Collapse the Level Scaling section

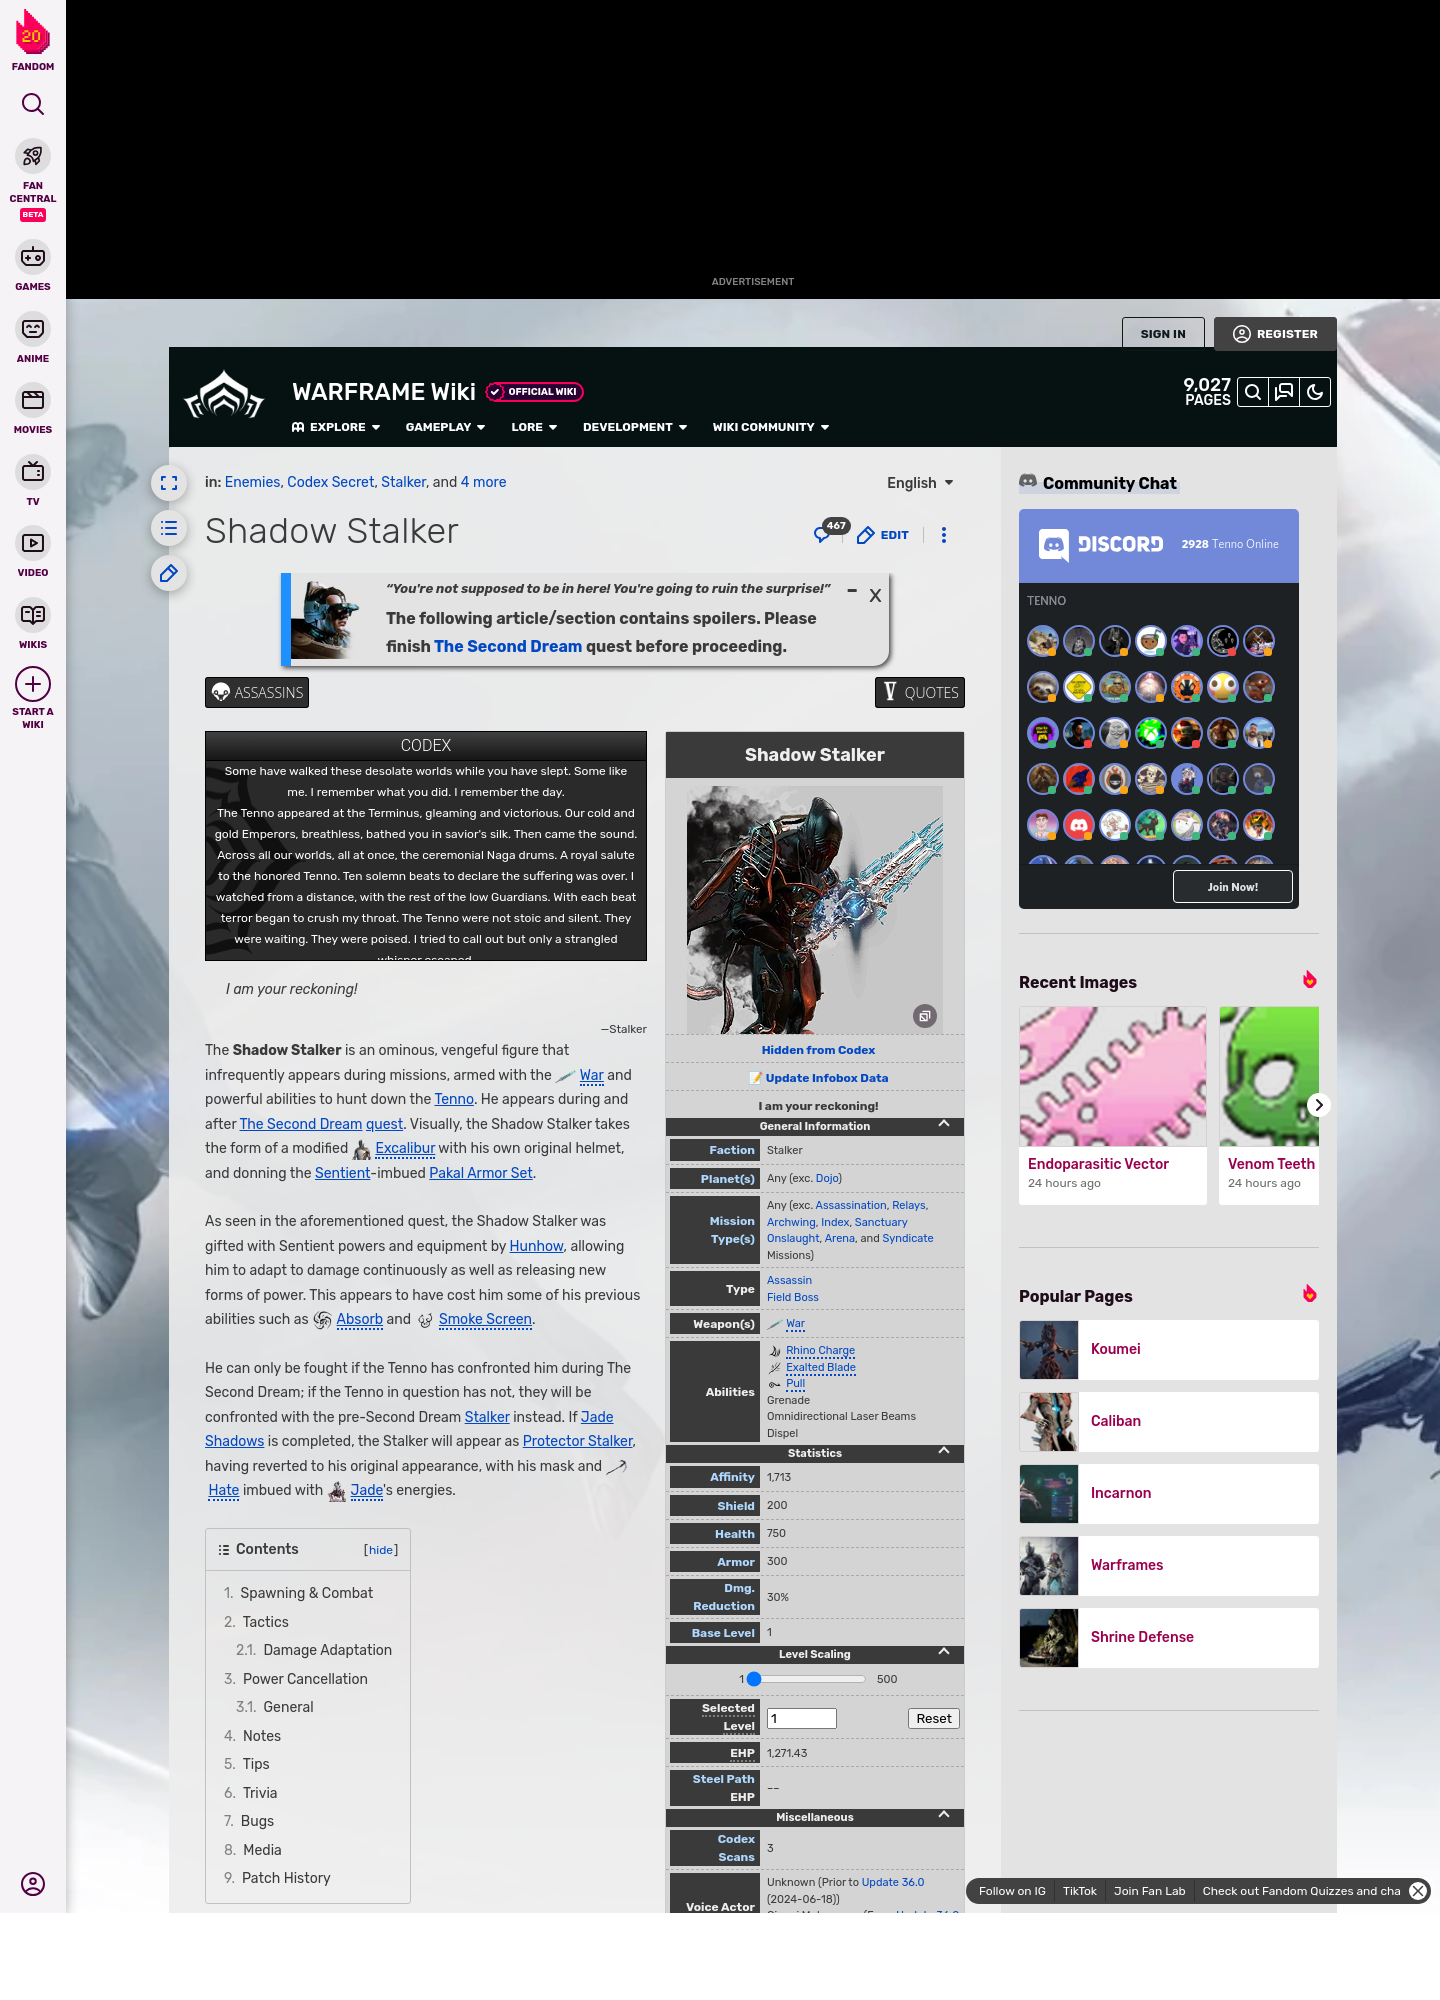click(x=944, y=1652)
